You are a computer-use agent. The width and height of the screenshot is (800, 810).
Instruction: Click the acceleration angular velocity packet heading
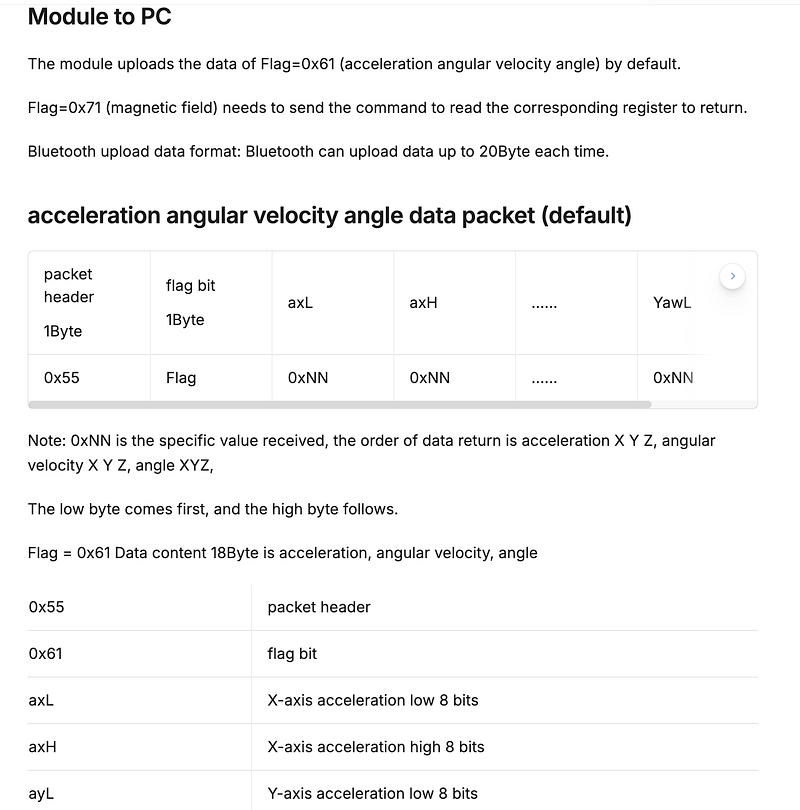click(x=330, y=215)
